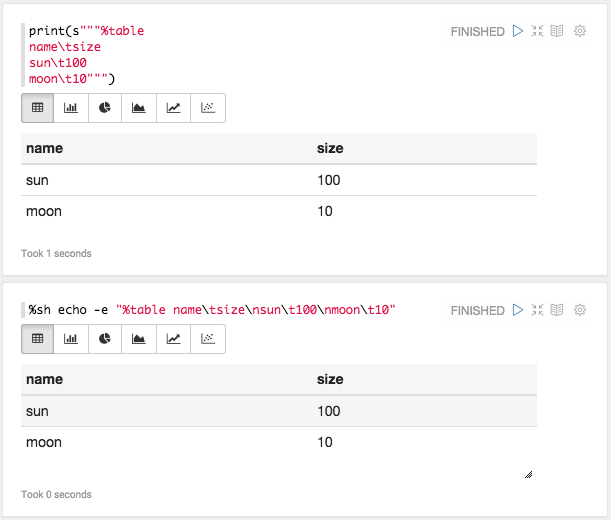Switch first paragraph to bar chart view
Viewport: 611px width, 520px height.
pyautogui.click(x=71, y=108)
